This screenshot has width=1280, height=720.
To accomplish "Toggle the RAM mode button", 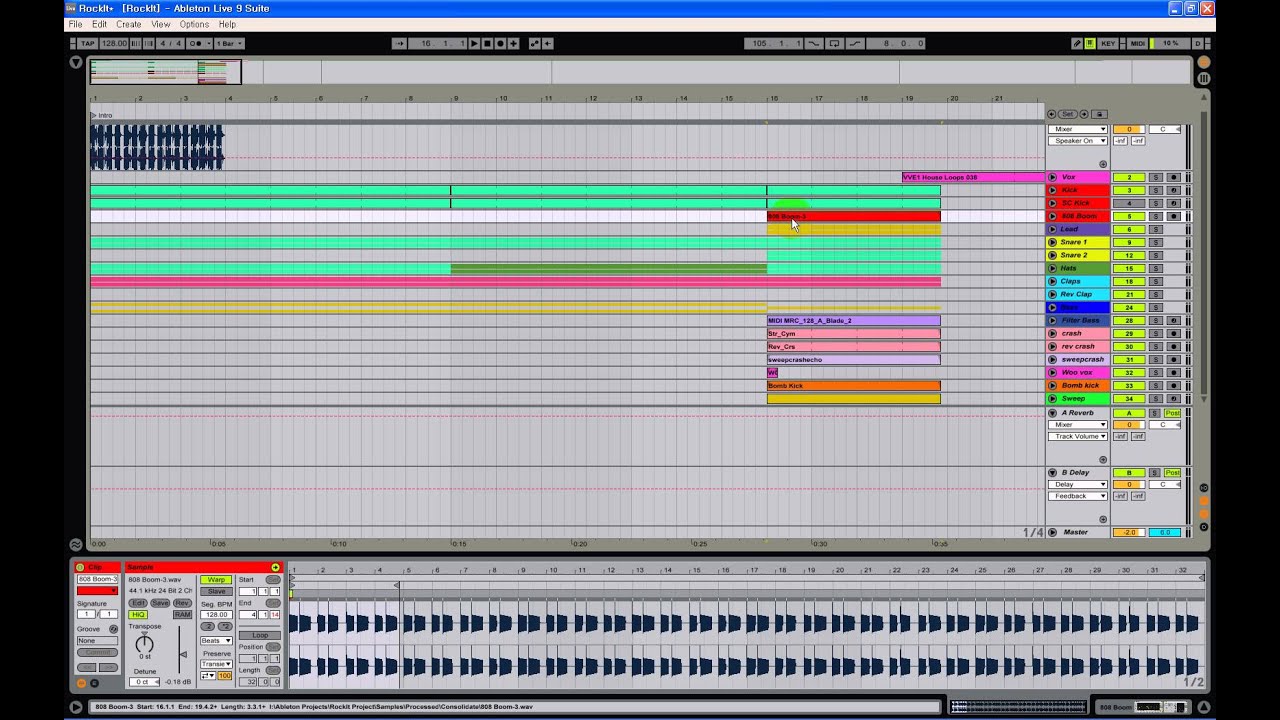I will point(182,614).
